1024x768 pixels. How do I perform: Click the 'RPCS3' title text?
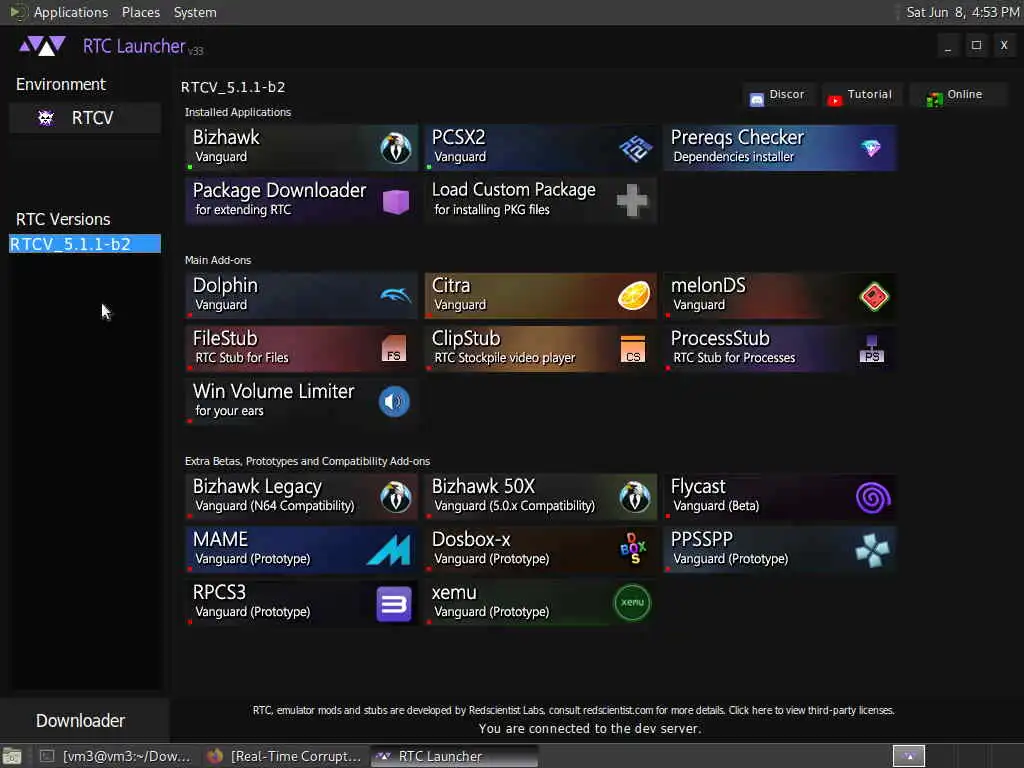click(x=219, y=592)
